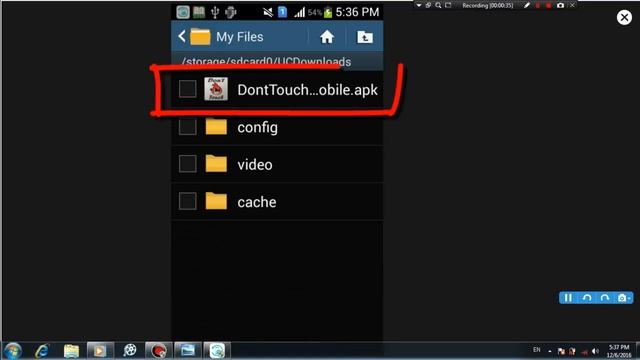The height and width of the screenshot is (360, 640).
Task: Tap the Android debugging status icon
Action: click(231, 12)
